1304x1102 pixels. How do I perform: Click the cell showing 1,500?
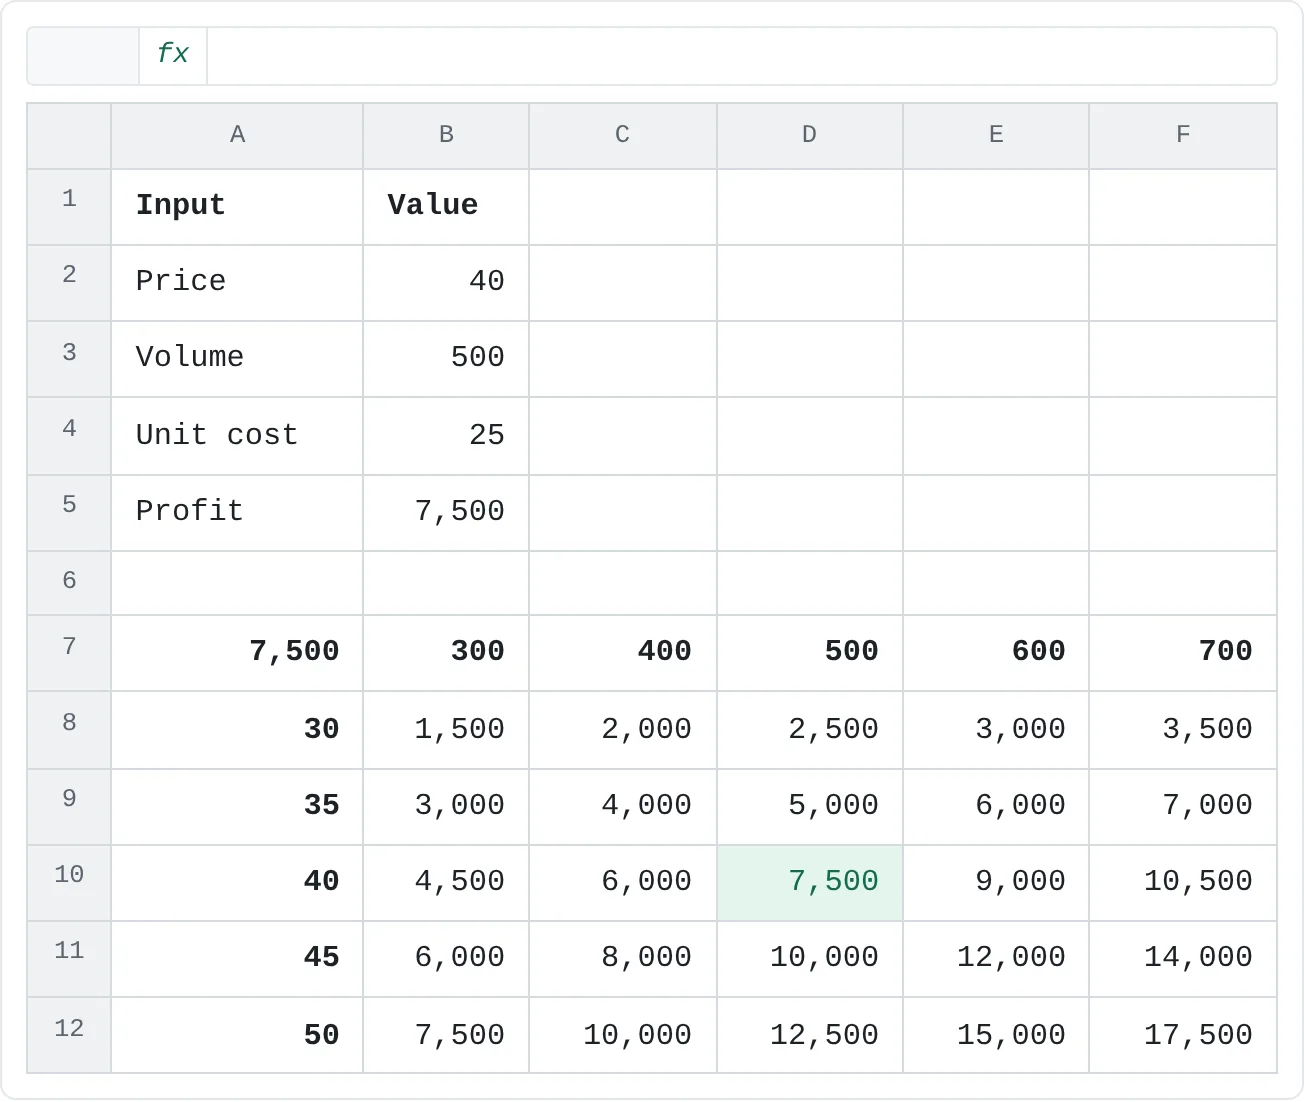[446, 730]
